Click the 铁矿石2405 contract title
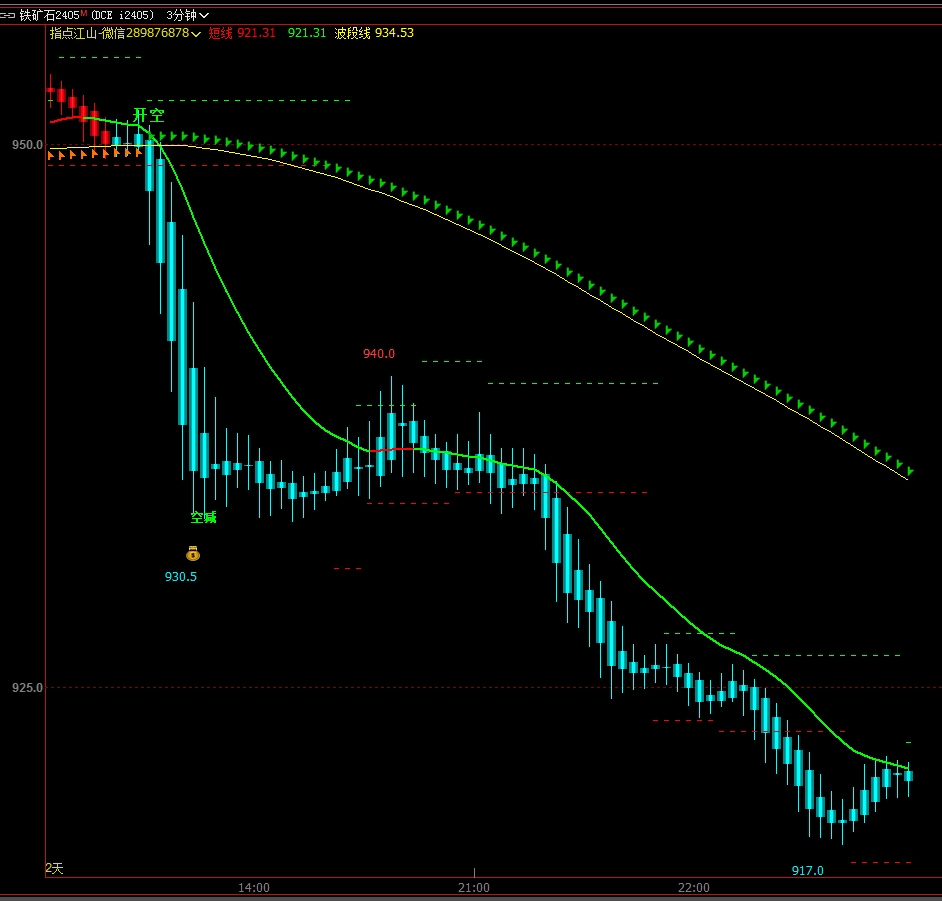Viewport: 942px width, 901px height. [x=49, y=15]
